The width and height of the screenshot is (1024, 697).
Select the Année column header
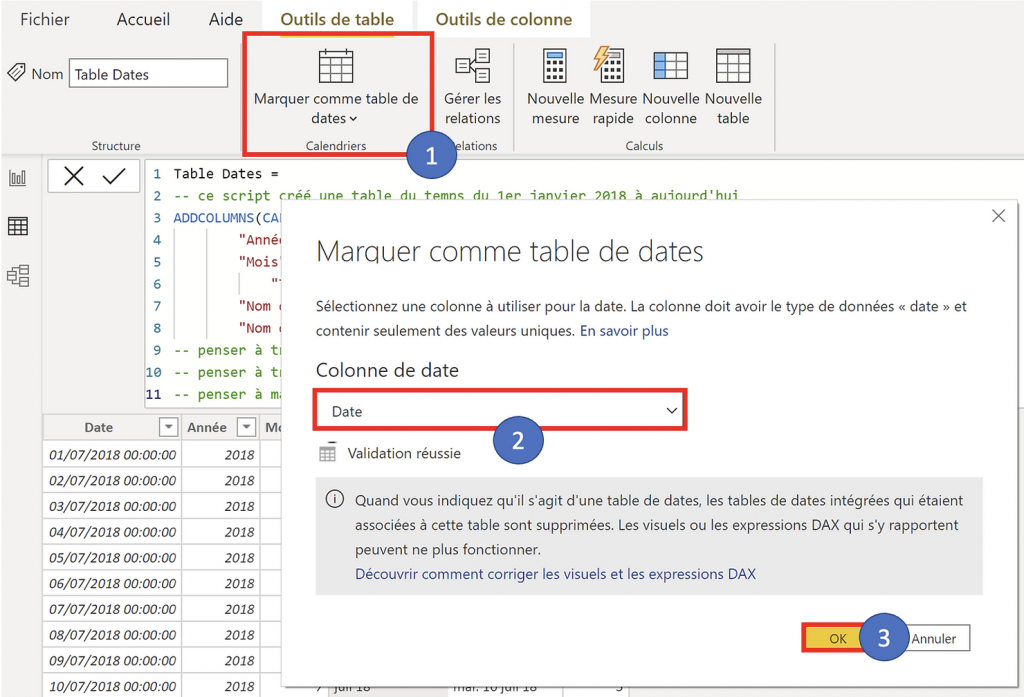[x=207, y=427]
